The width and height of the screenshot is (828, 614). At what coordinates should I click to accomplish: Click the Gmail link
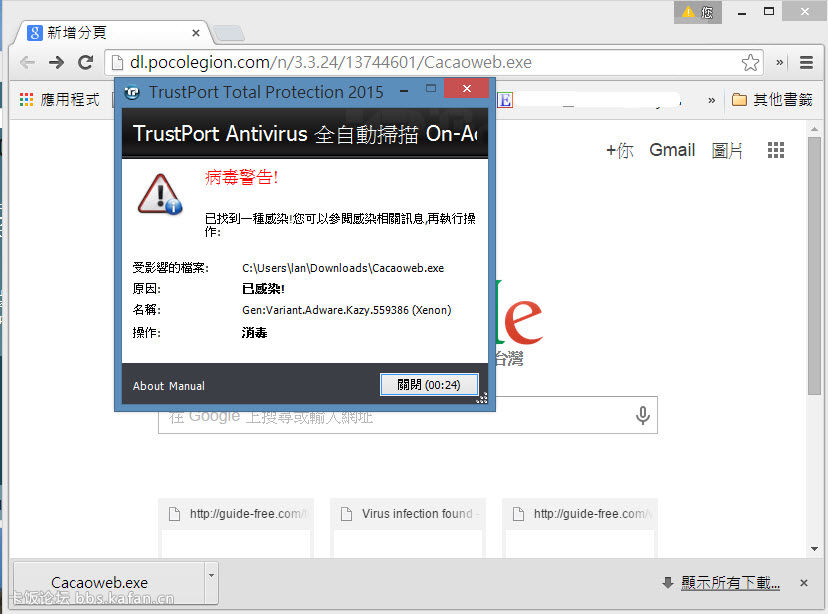pos(672,150)
